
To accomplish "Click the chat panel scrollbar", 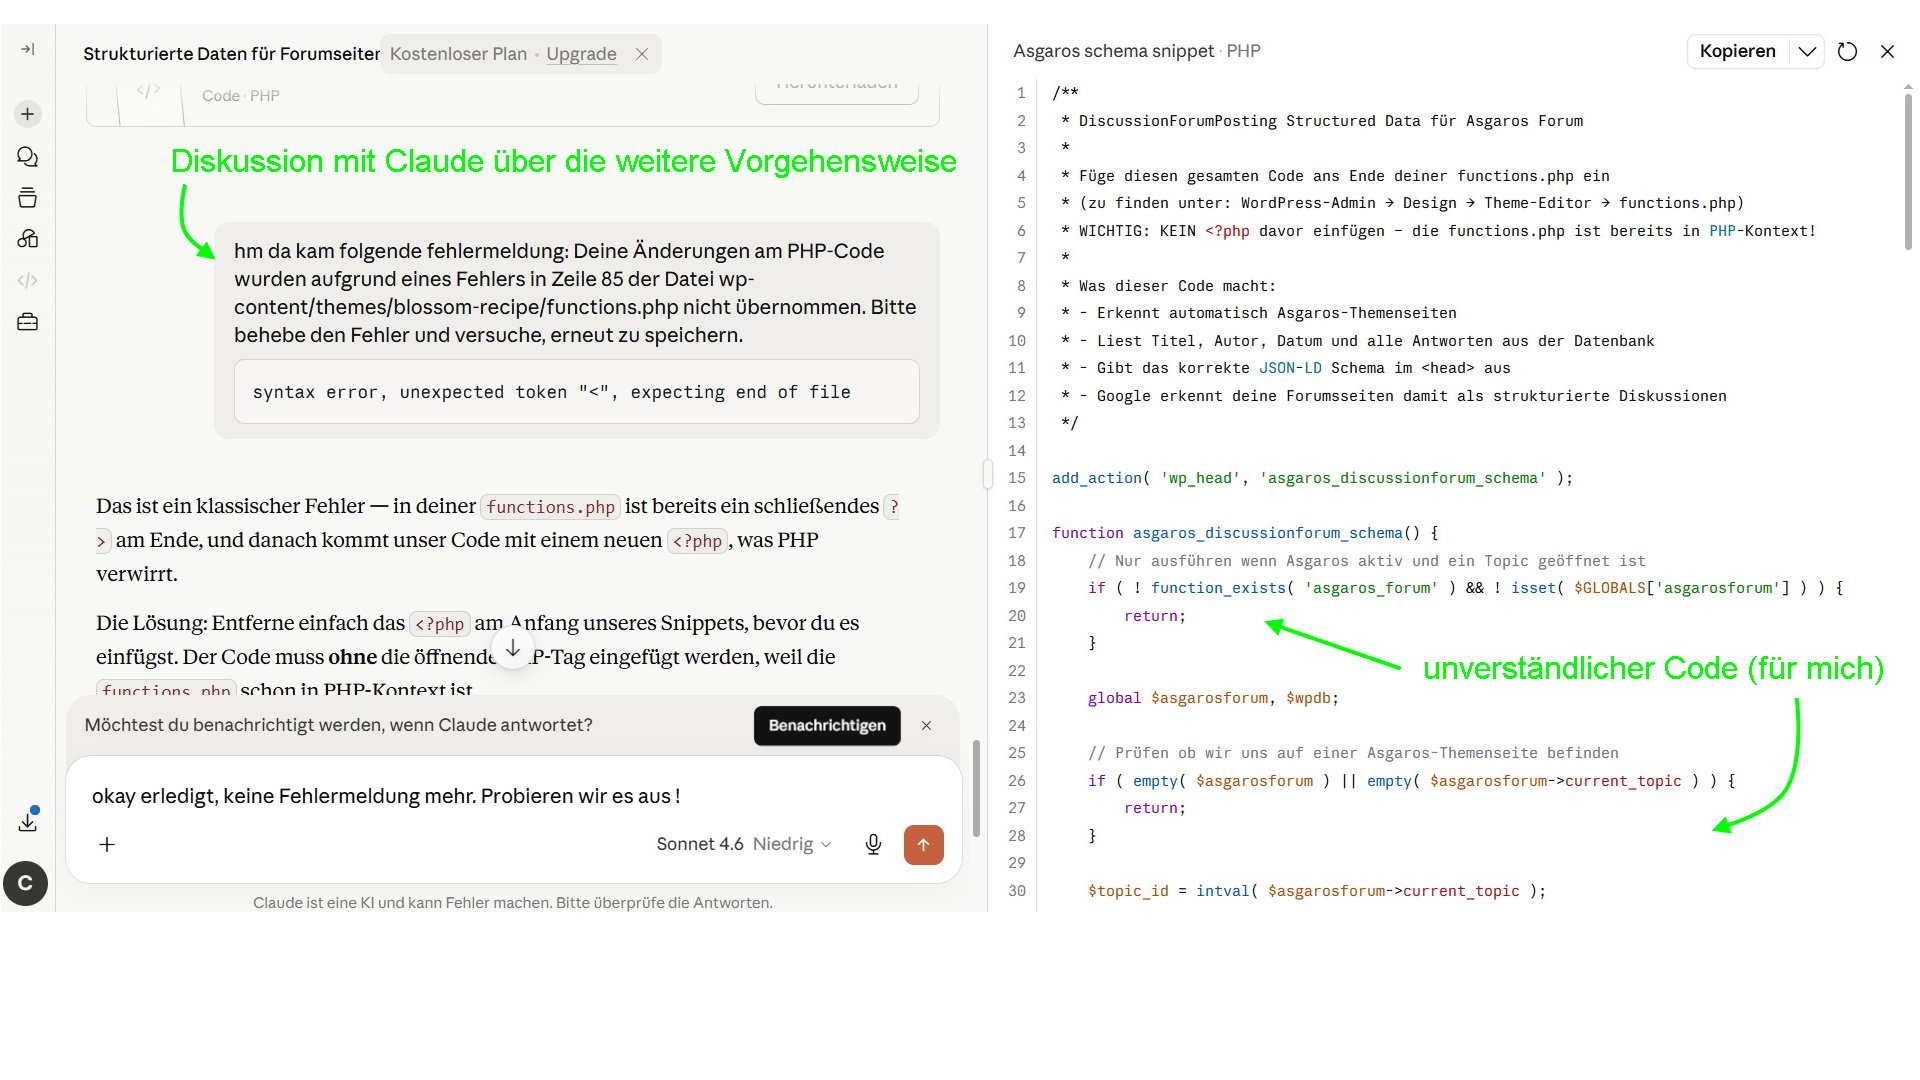I will (977, 788).
